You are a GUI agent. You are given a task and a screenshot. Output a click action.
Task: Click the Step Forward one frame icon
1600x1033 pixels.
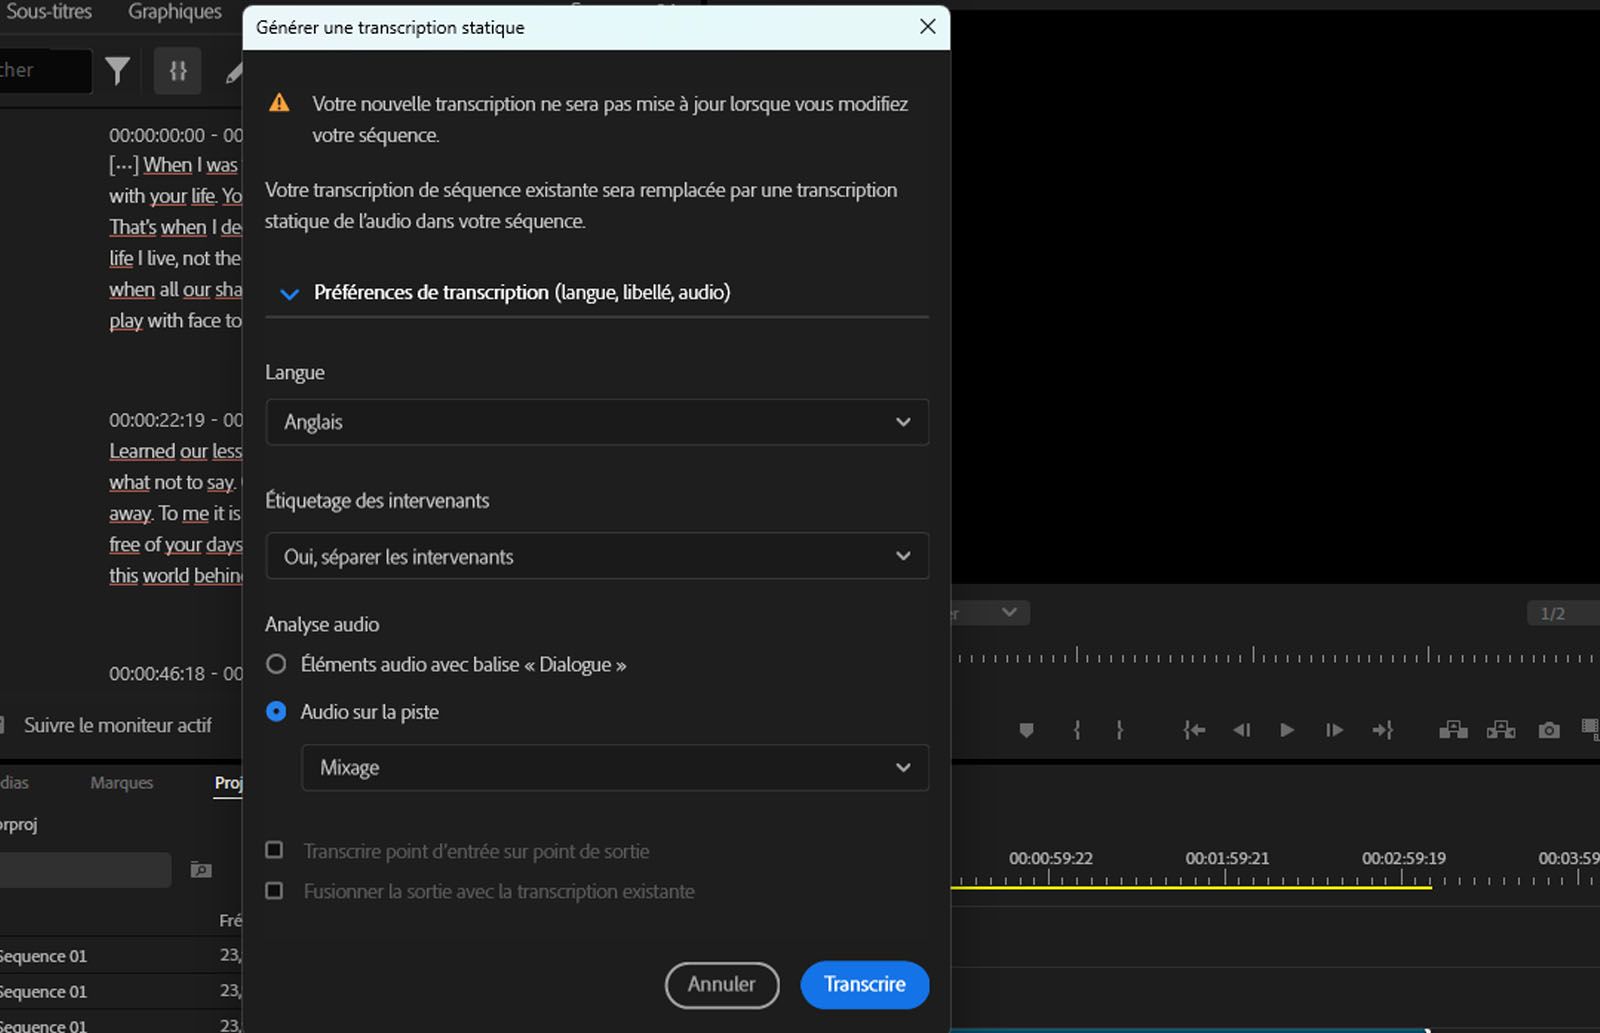1334,730
